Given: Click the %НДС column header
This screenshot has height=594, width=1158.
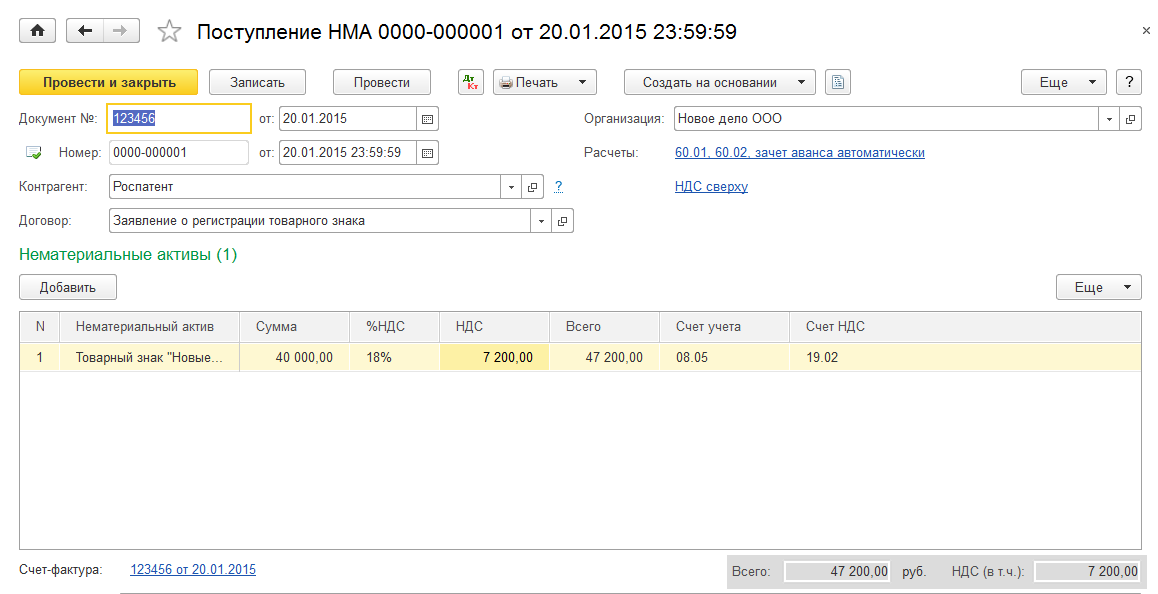Looking at the screenshot, I should (394, 327).
